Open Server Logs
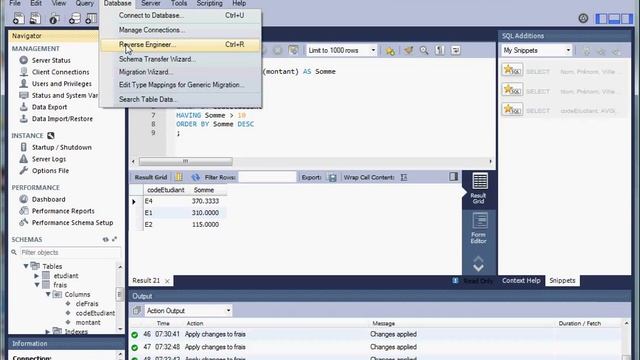The height and width of the screenshot is (360, 640). (x=49, y=159)
